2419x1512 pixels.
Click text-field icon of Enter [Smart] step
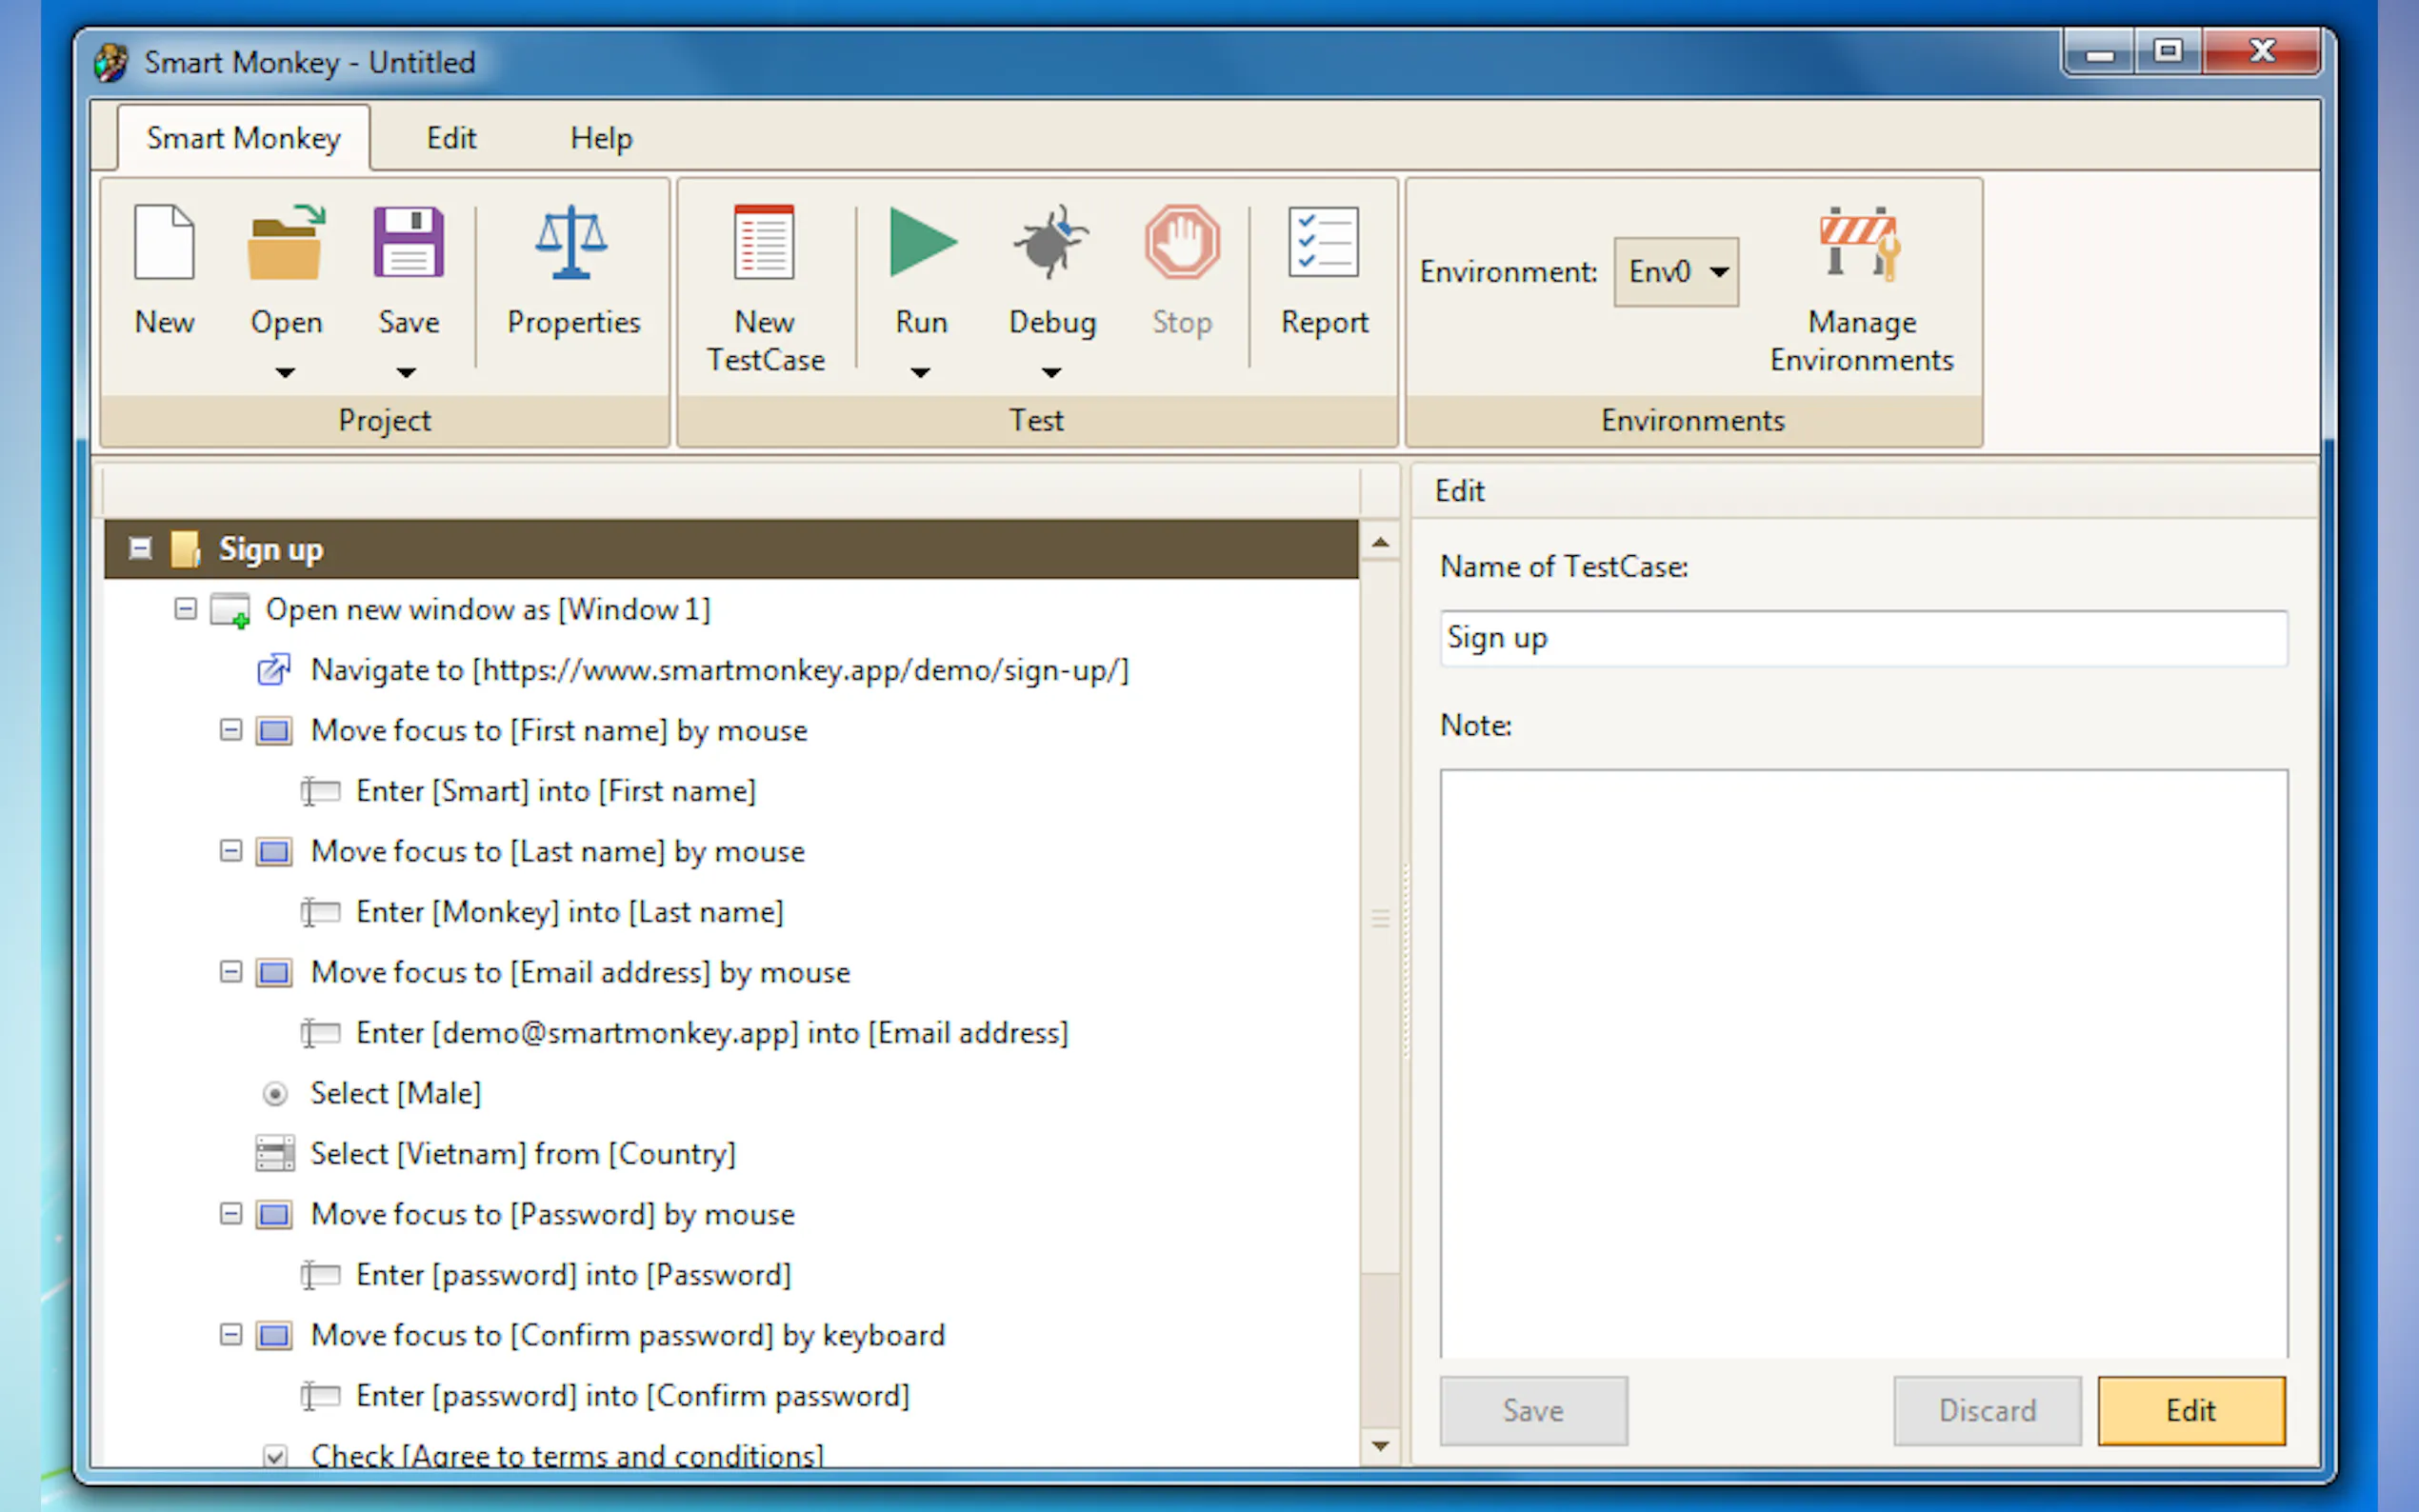coord(320,791)
